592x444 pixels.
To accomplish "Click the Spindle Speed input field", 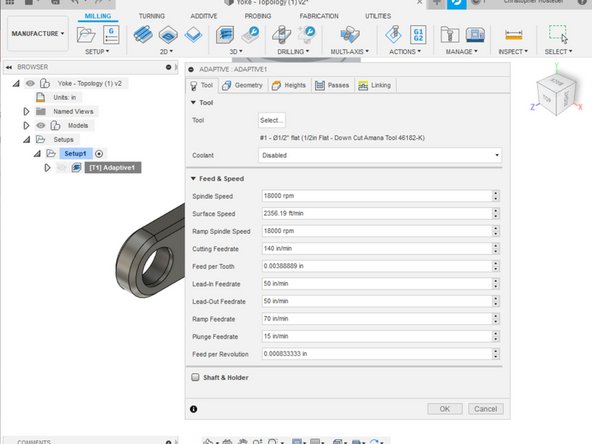I will [377, 196].
